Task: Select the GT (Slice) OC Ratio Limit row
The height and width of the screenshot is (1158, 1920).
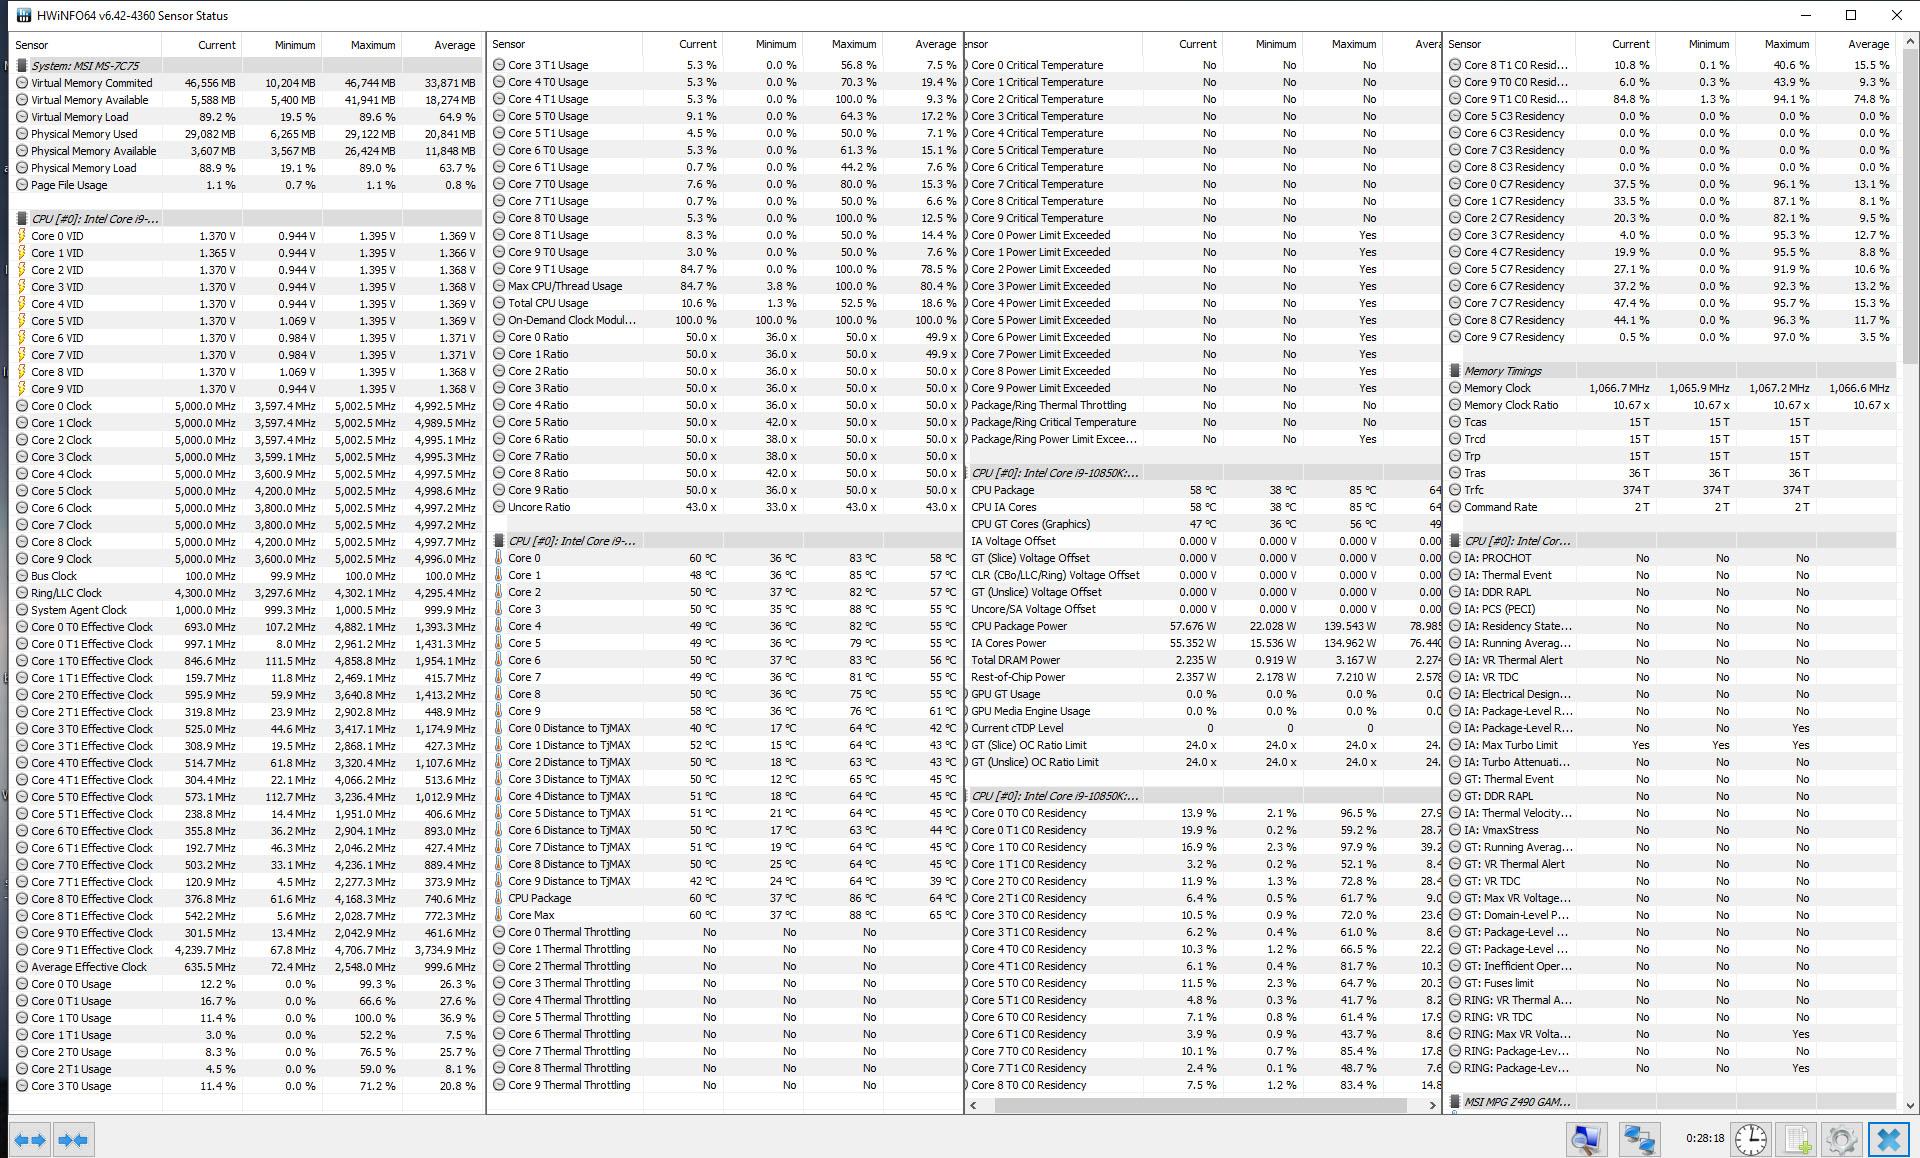Action: point(1204,745)
